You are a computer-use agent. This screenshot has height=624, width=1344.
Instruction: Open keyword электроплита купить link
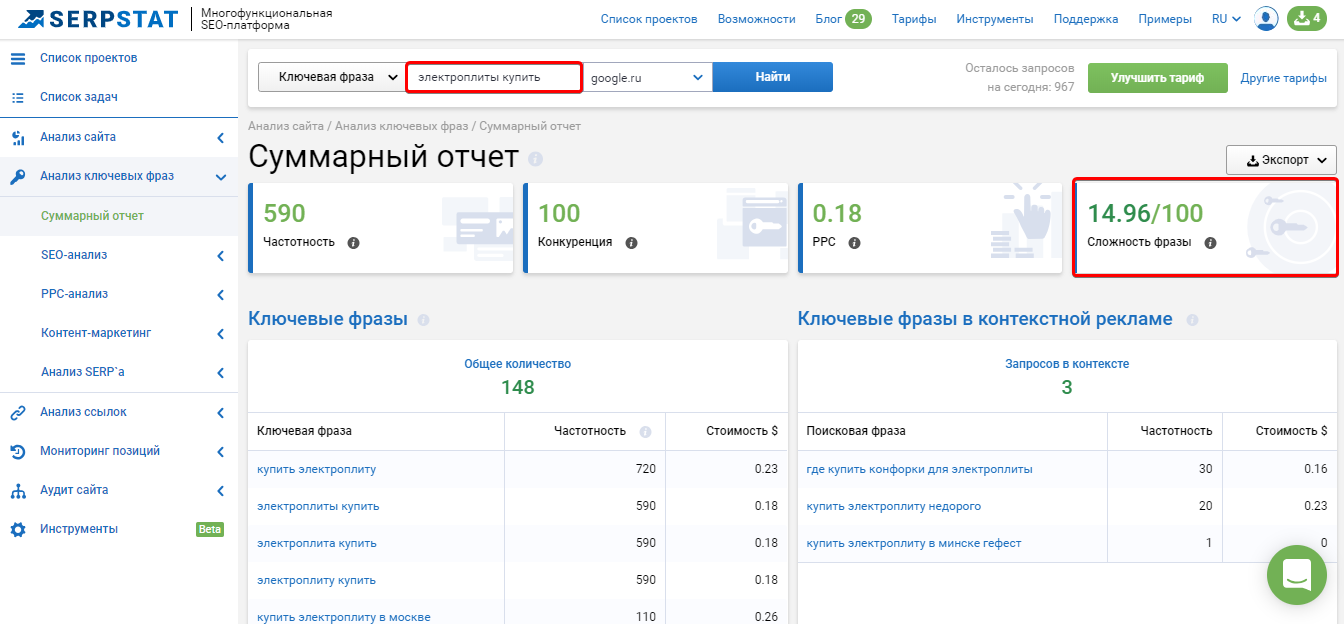tap(317, 543)
